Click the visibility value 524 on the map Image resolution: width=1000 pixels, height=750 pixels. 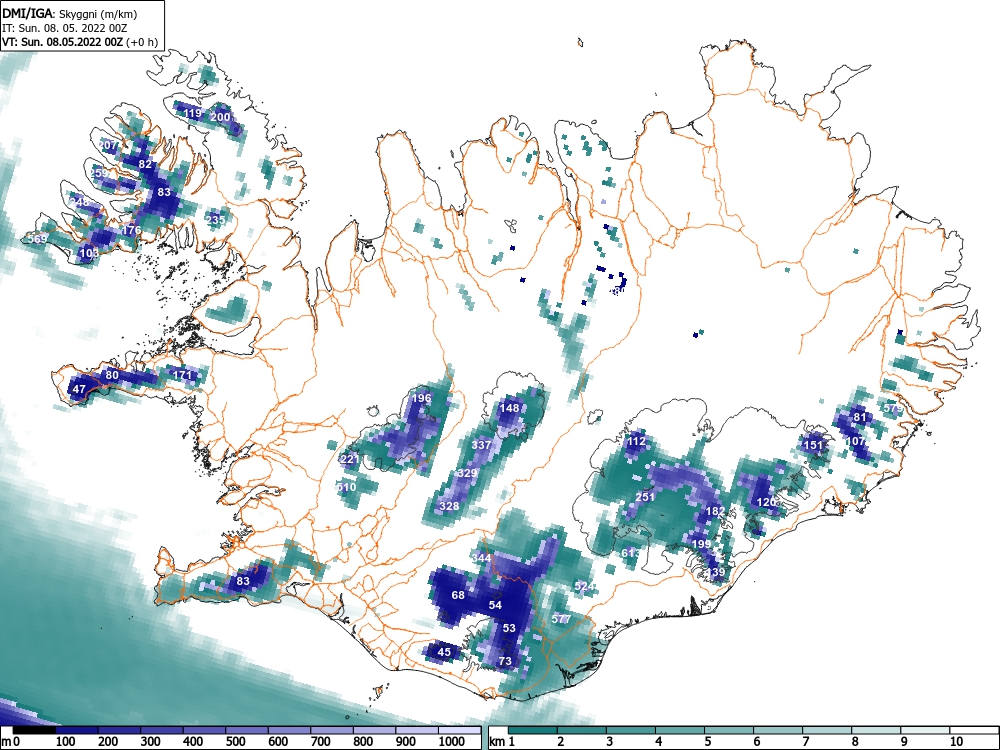point(584,586)
